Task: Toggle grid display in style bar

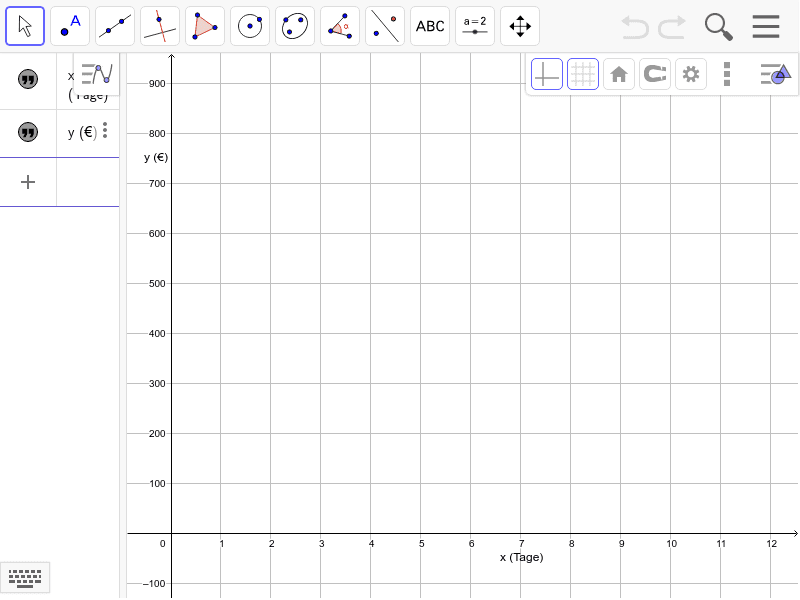Action: pyautogui.click(x=583, y=74)
